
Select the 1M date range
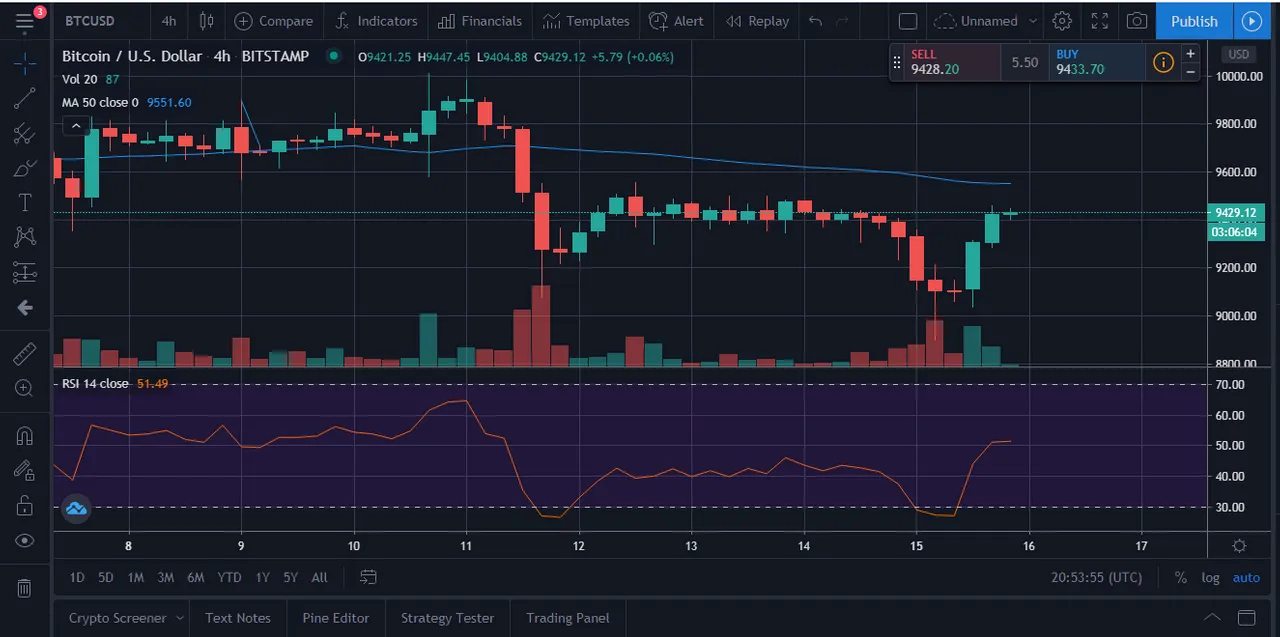[136, 577]
